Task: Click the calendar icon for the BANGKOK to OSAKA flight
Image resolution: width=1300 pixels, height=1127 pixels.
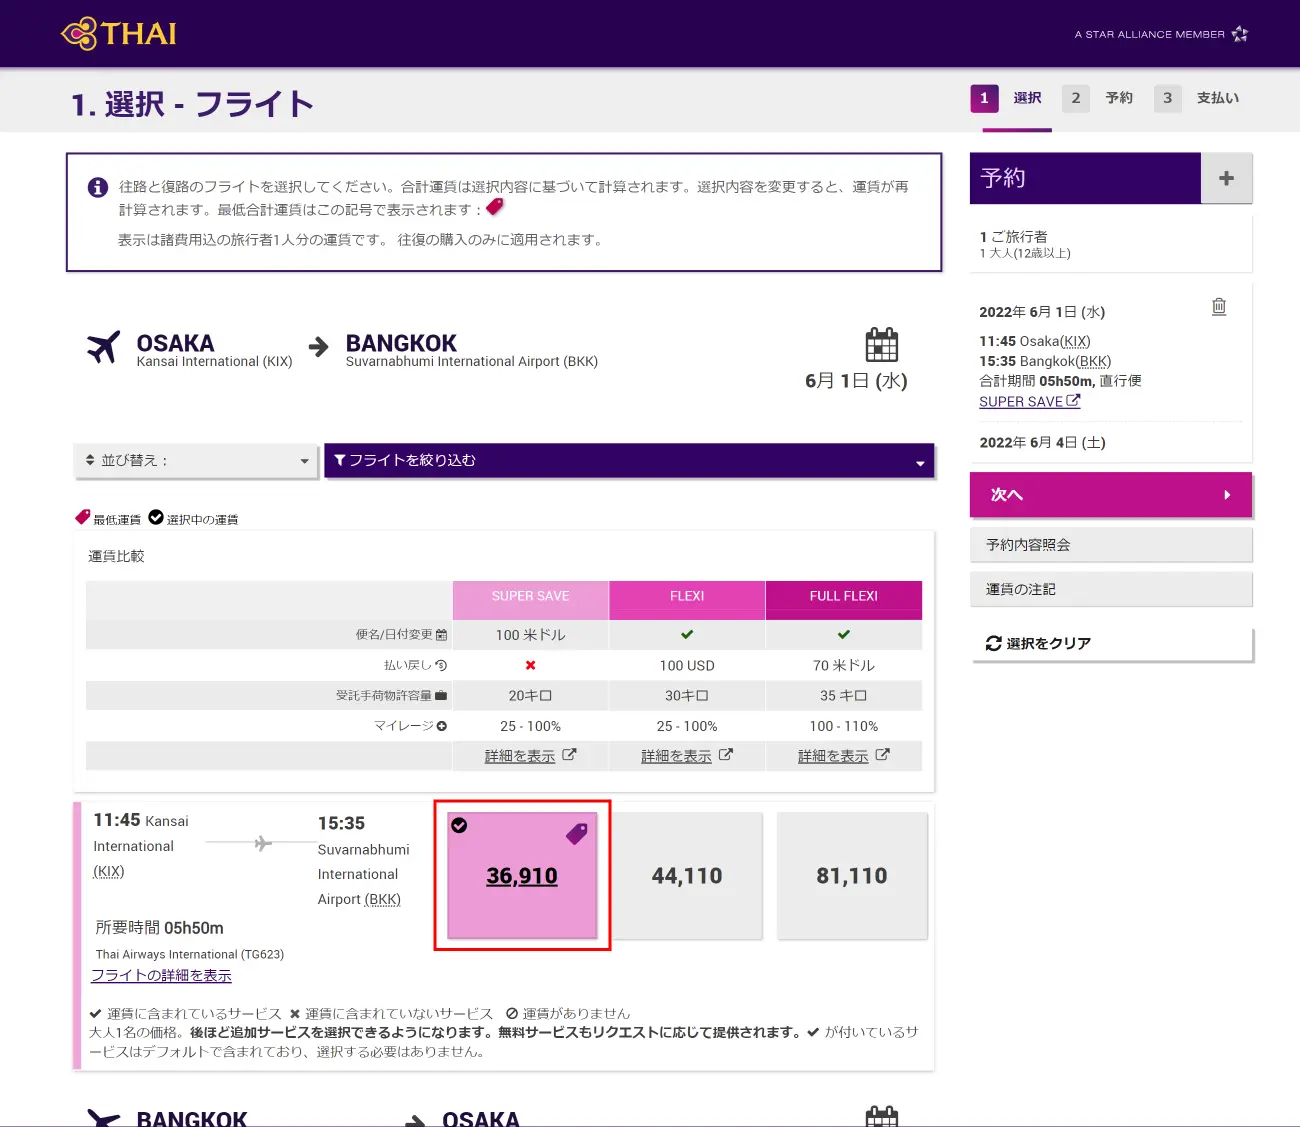Action: (881, 1116)
